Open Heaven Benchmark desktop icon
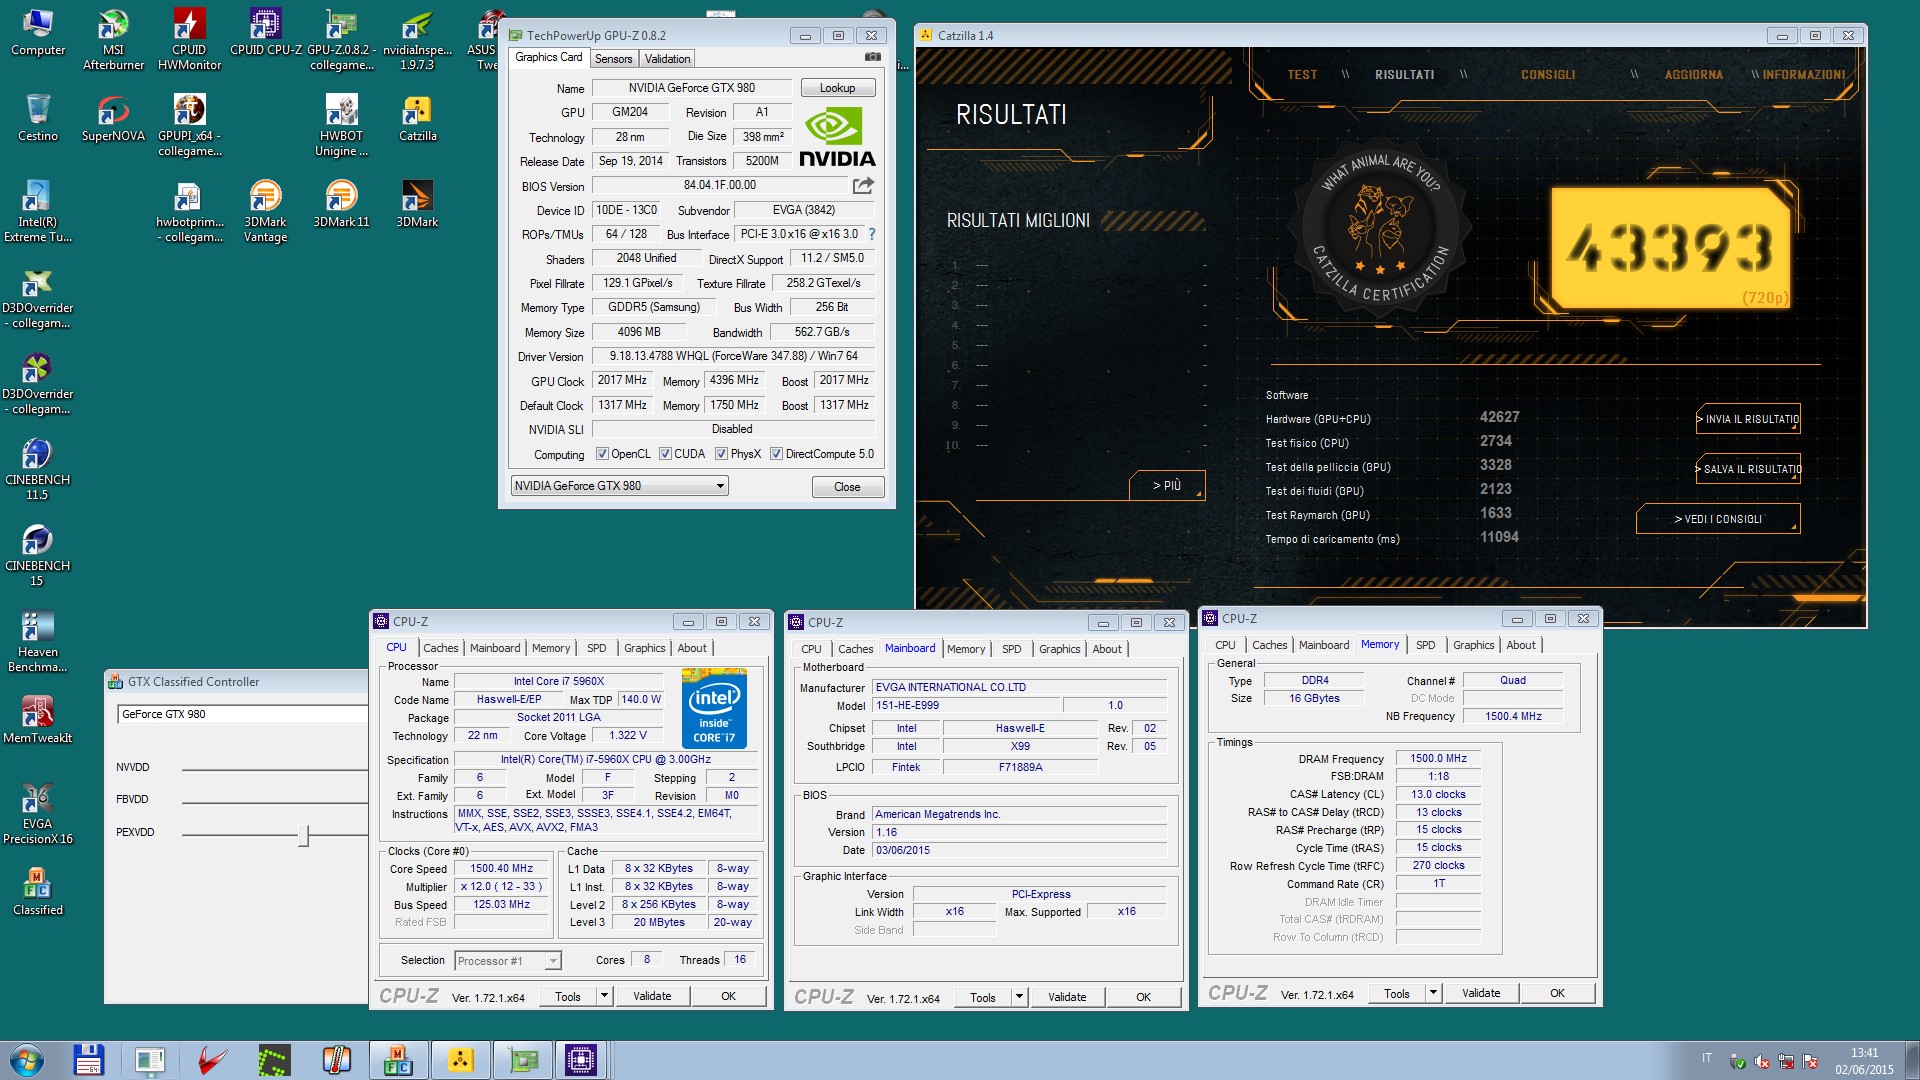 pos(38,641)
